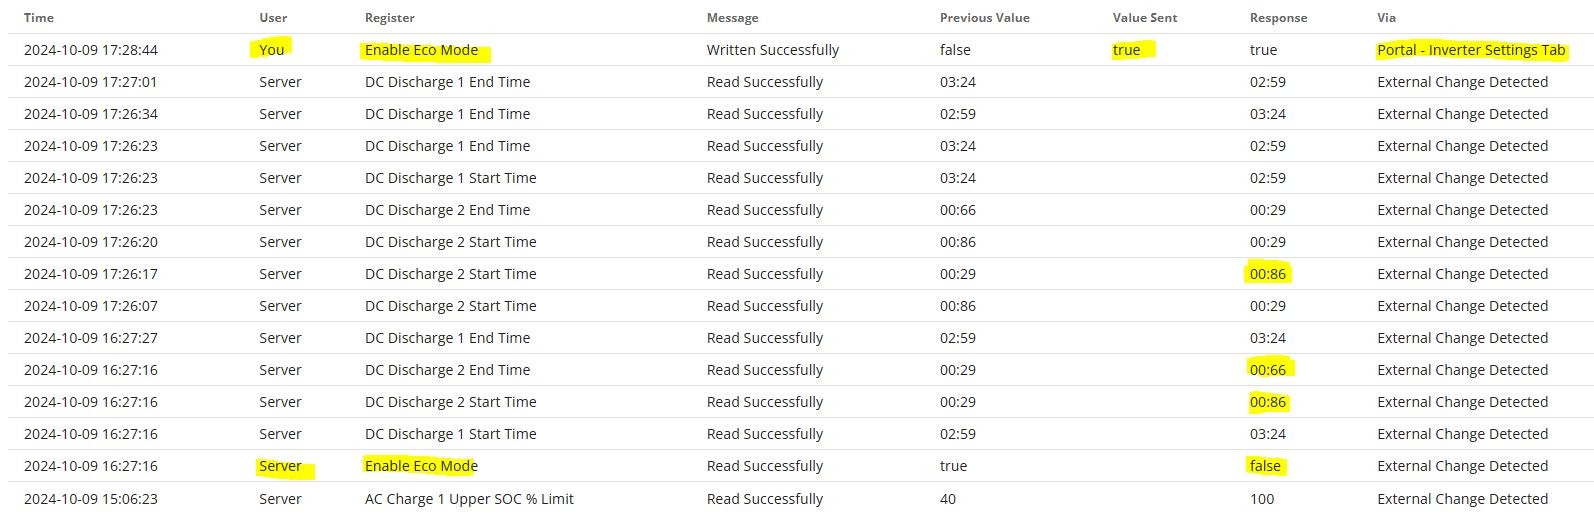Select the Response column header
The width and height of the screenshot is (1594, 525).
coord(1278,18)
